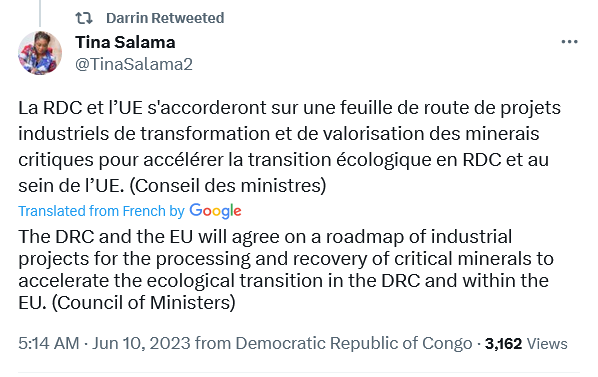The image size is (598, 377).
Task: Open the three-dot more options menu
Action: 569,42
